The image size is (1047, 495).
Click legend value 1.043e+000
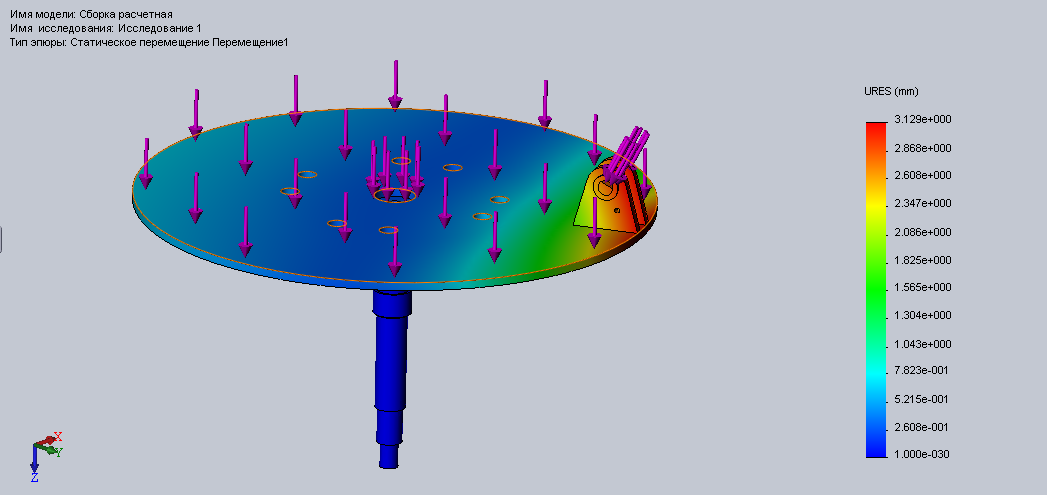pos(922,343)
